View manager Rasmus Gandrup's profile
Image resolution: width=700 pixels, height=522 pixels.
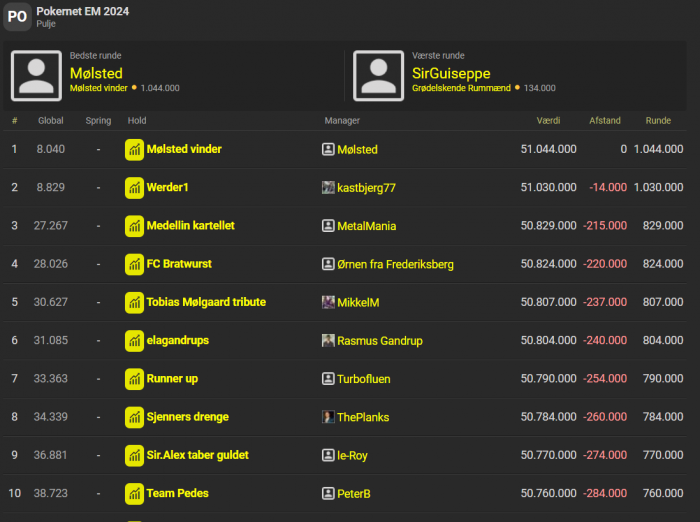click(x=380, y=341)
